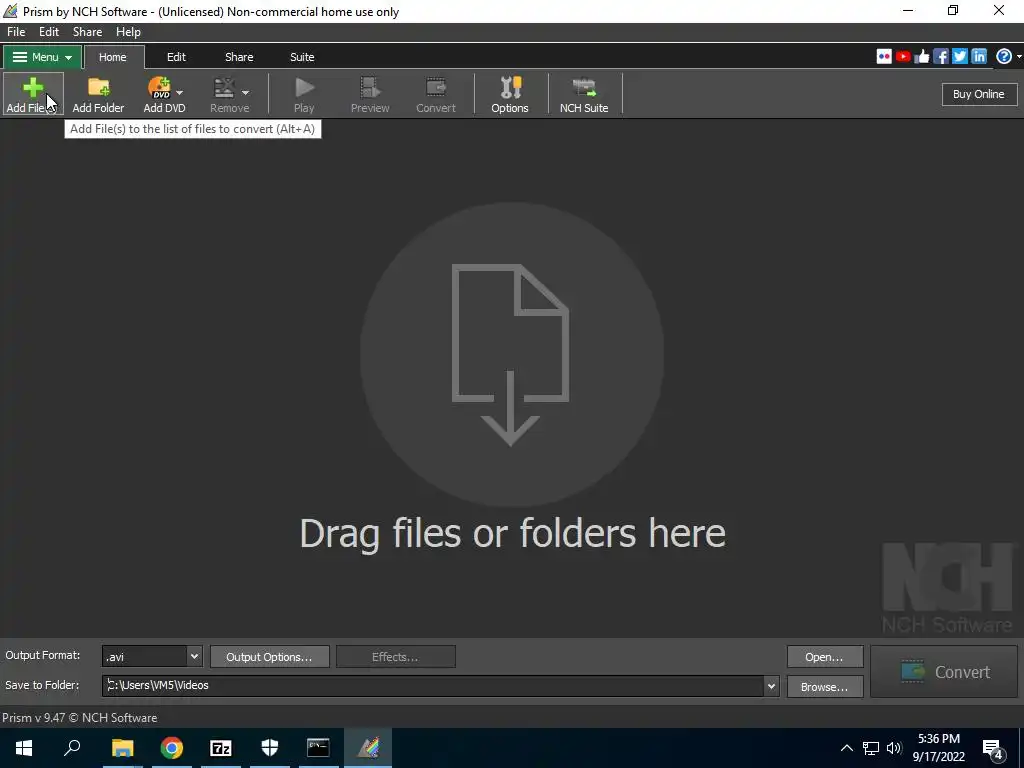Open the NCH Suite toolbar icon
This screenshot has width=1024, height=768.
click(584, 94)
